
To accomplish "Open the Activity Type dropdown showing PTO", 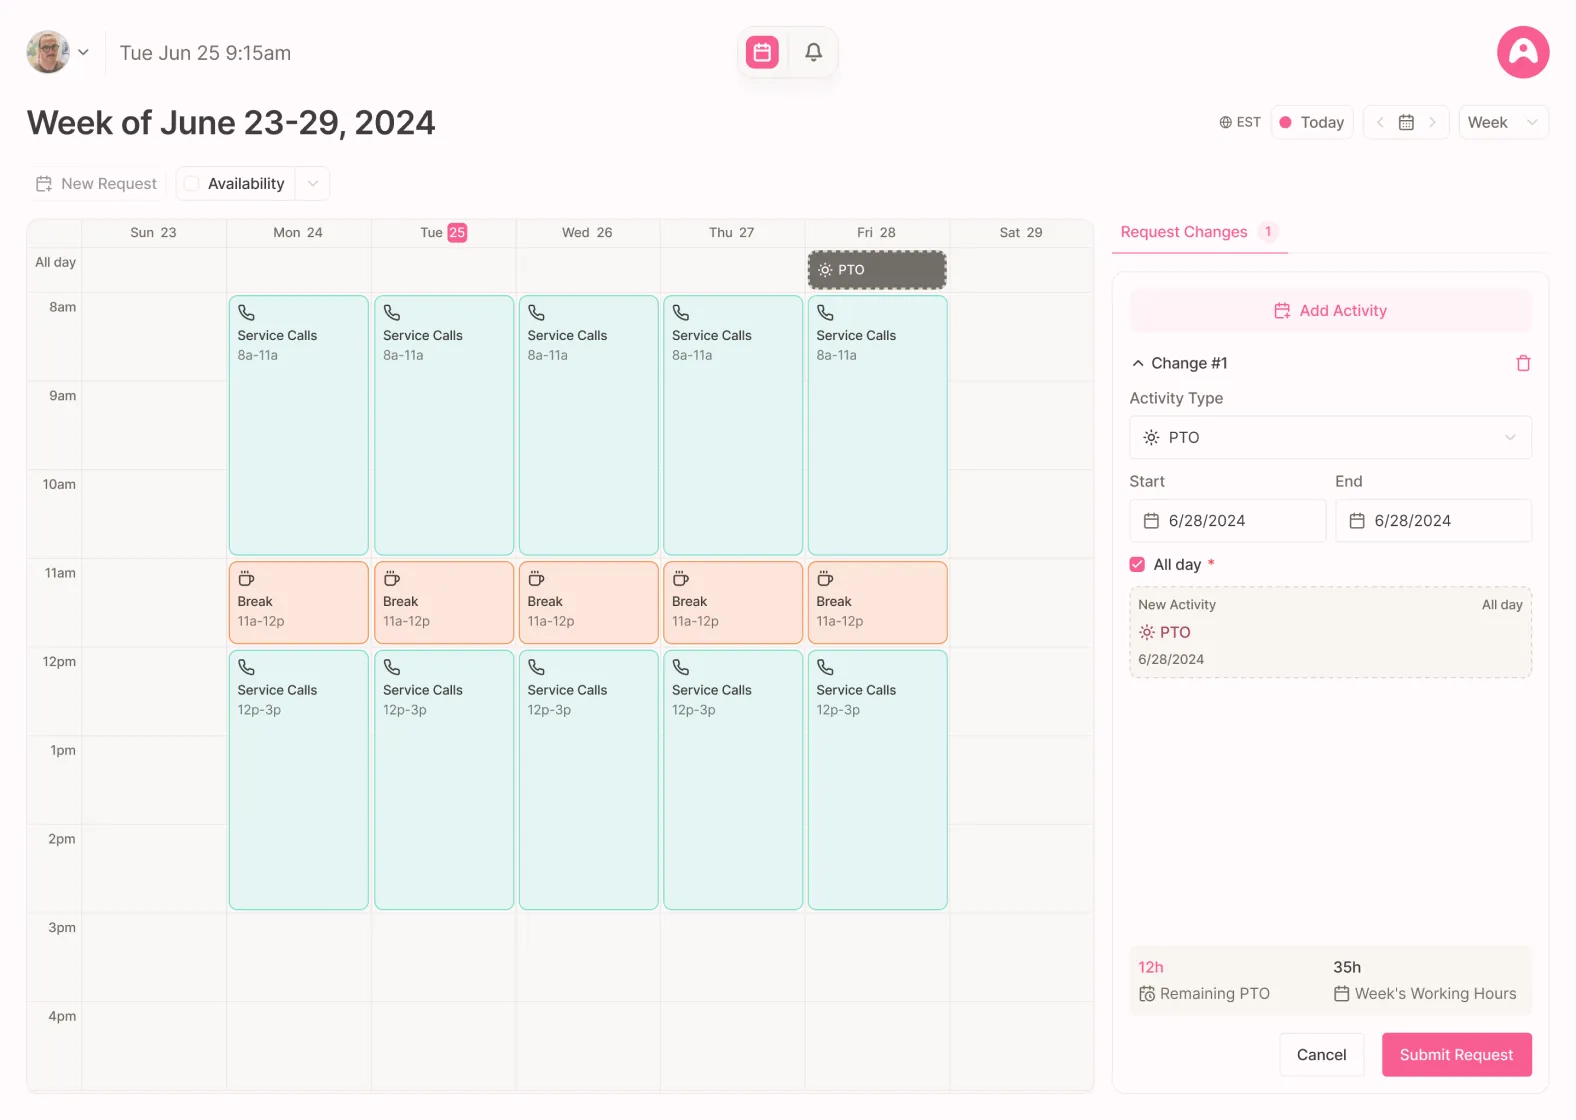I will [x=1330, y=437].
